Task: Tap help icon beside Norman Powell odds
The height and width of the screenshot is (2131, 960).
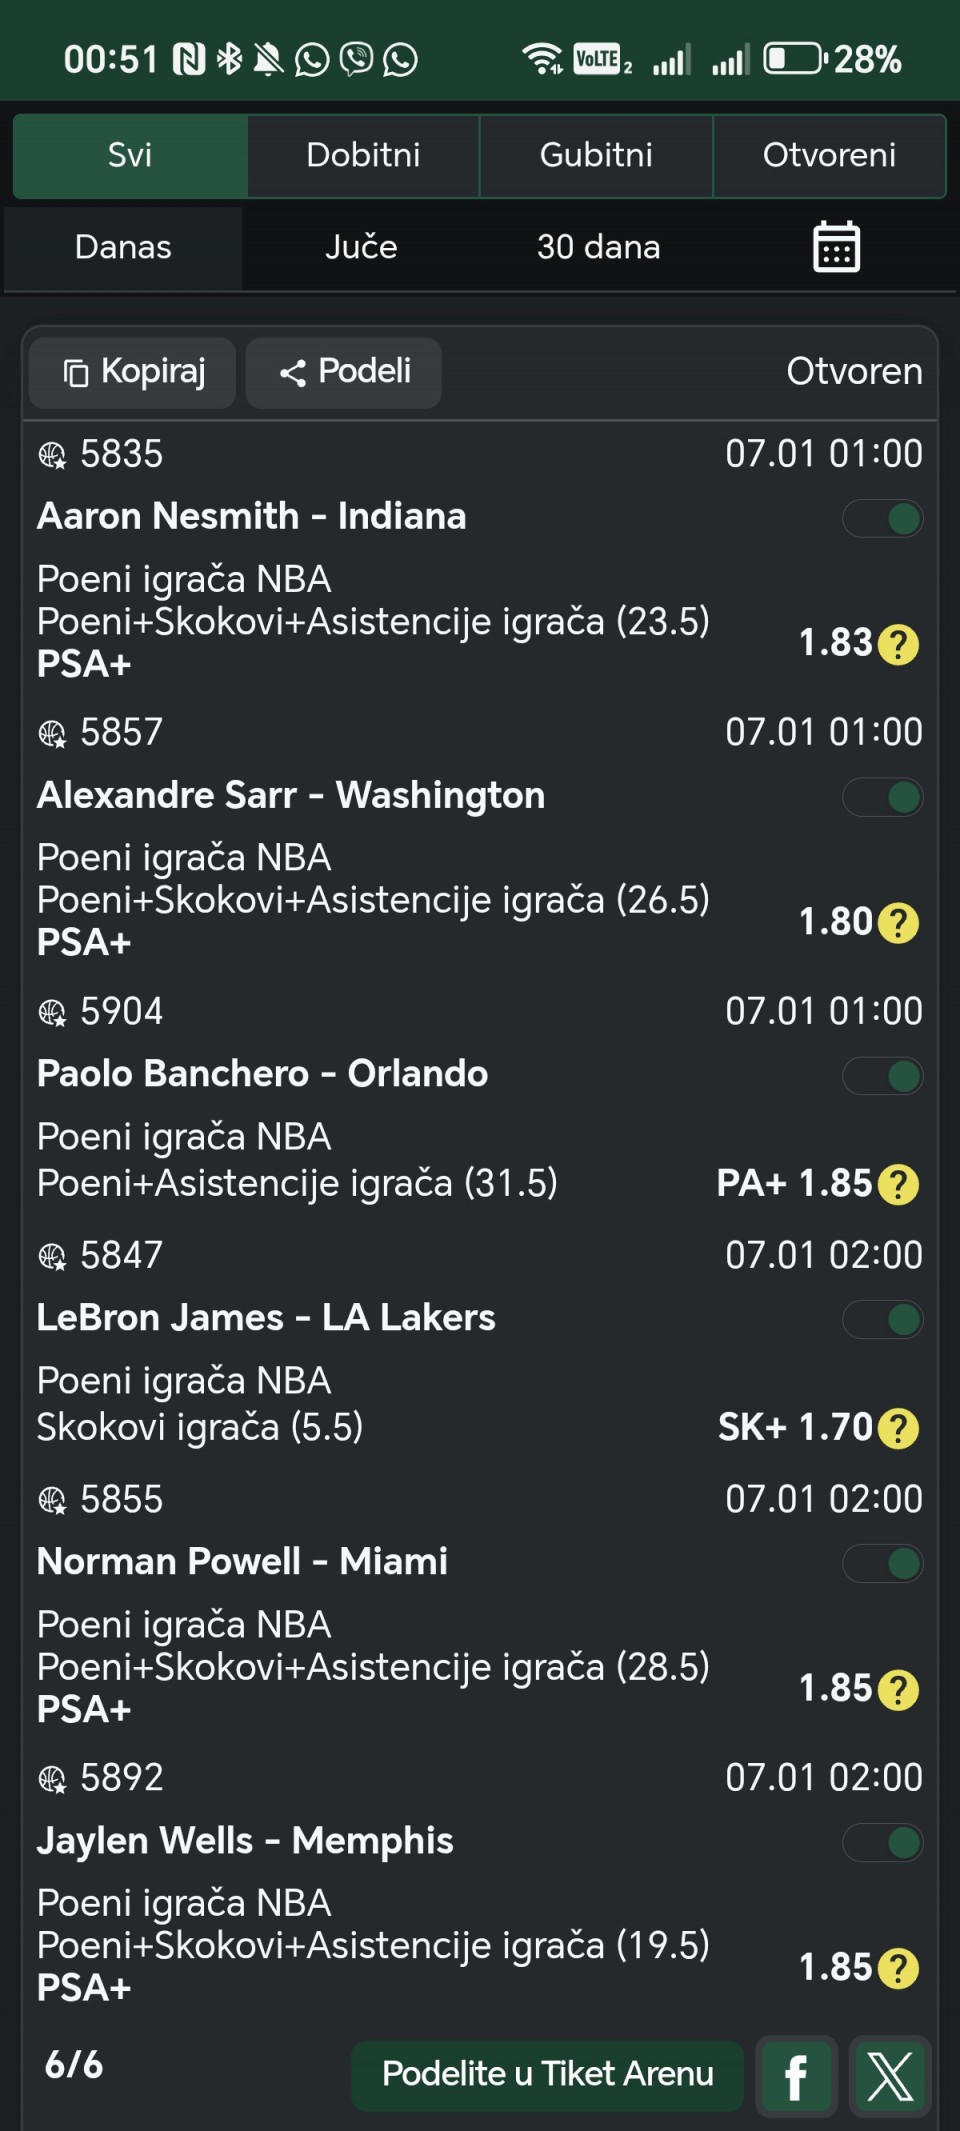Action: [898, 1689]
